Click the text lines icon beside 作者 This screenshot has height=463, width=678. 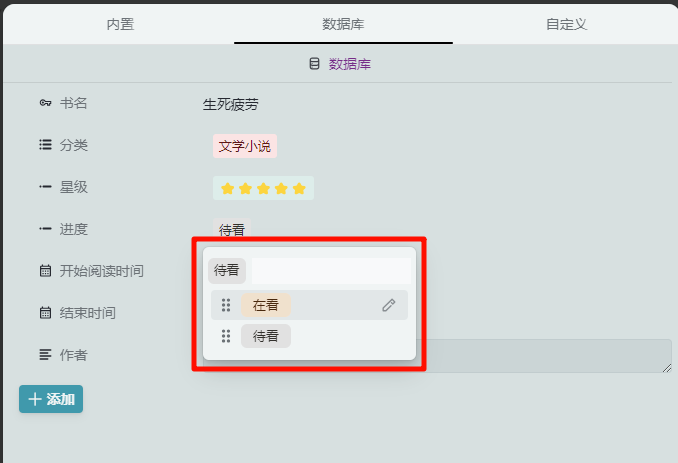pyautogui.click(x=45, y=355)
